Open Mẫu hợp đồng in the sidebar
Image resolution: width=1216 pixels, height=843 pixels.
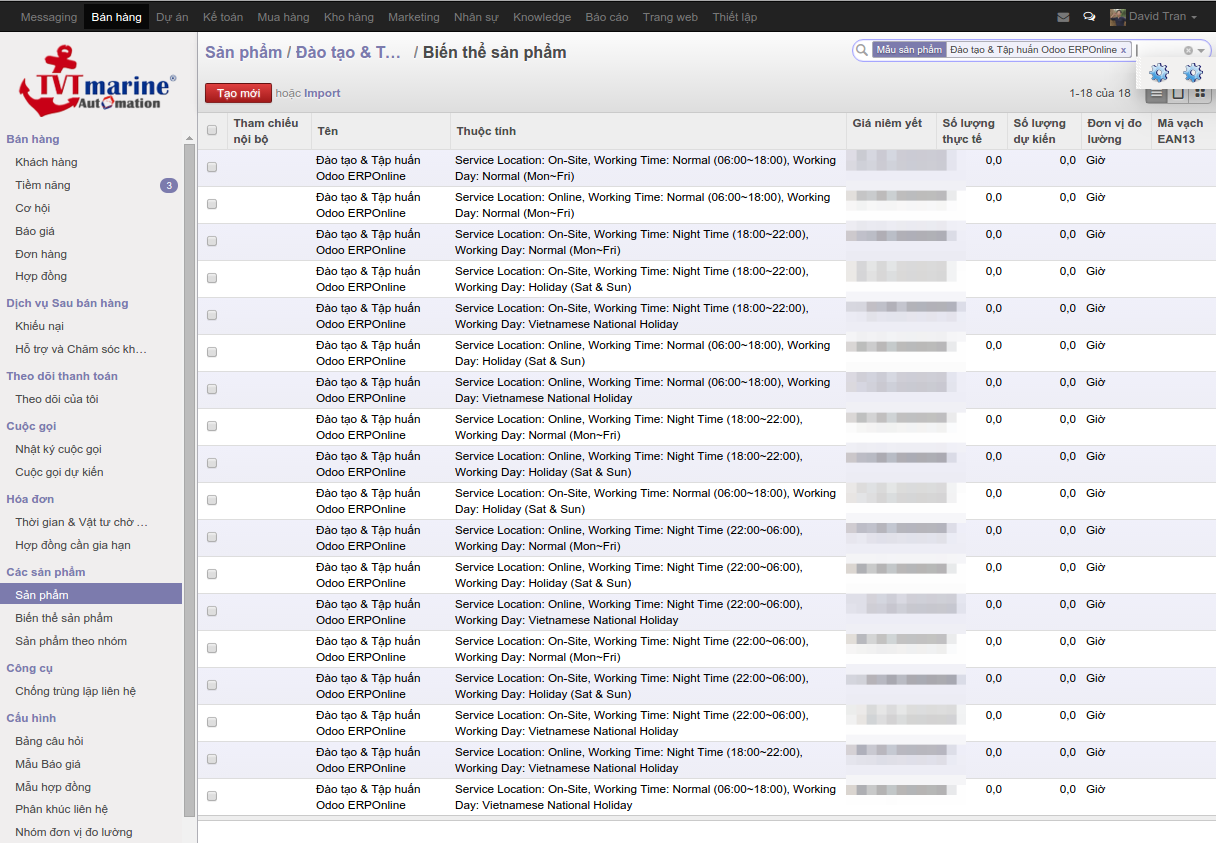click(x=53, y=787)
